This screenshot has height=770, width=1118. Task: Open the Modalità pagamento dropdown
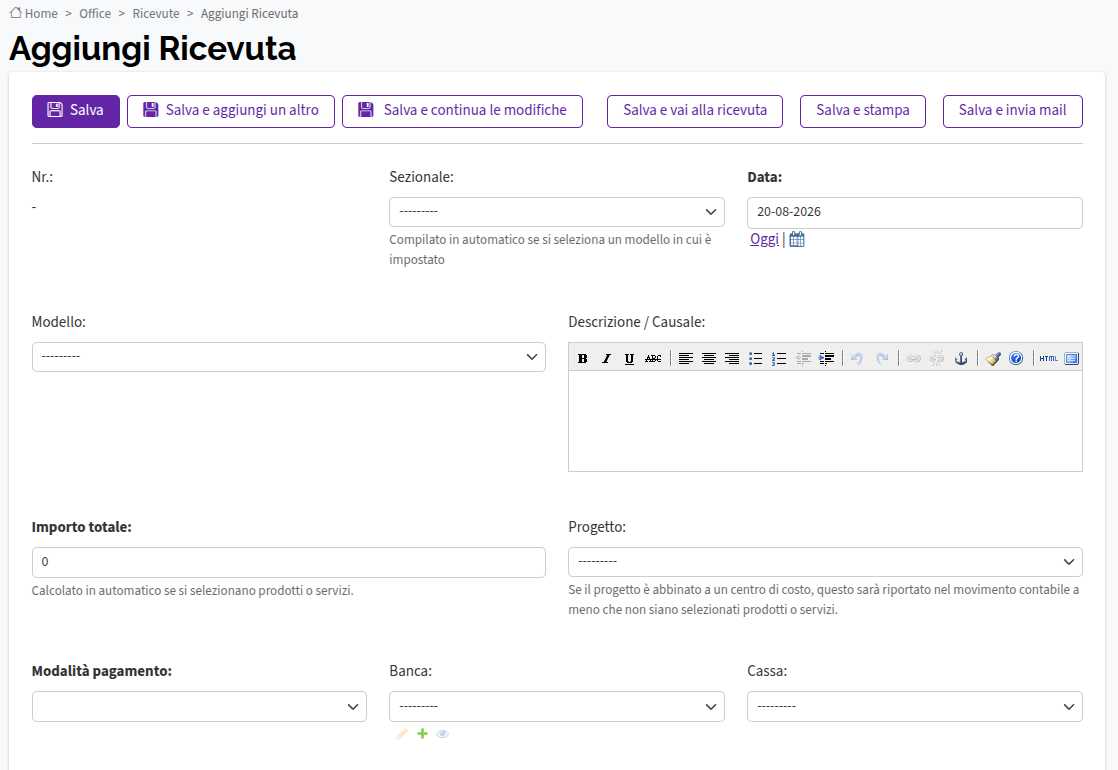click(200, 707)
